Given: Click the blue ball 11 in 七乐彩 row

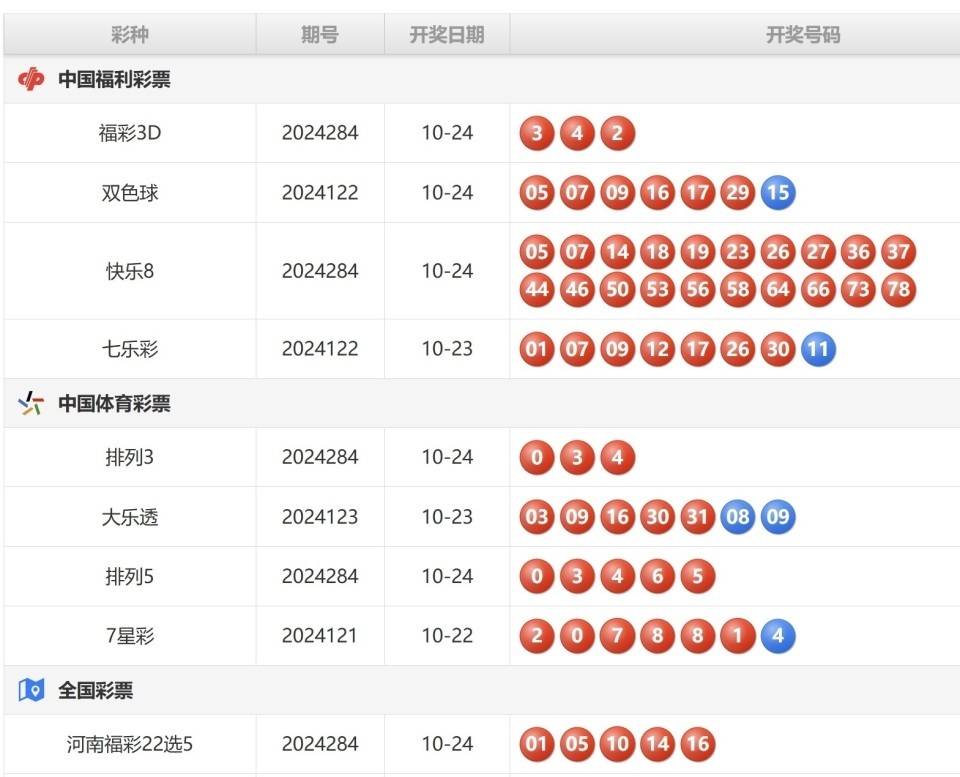Looking at the screenshot, I should (x=818, y=349).
